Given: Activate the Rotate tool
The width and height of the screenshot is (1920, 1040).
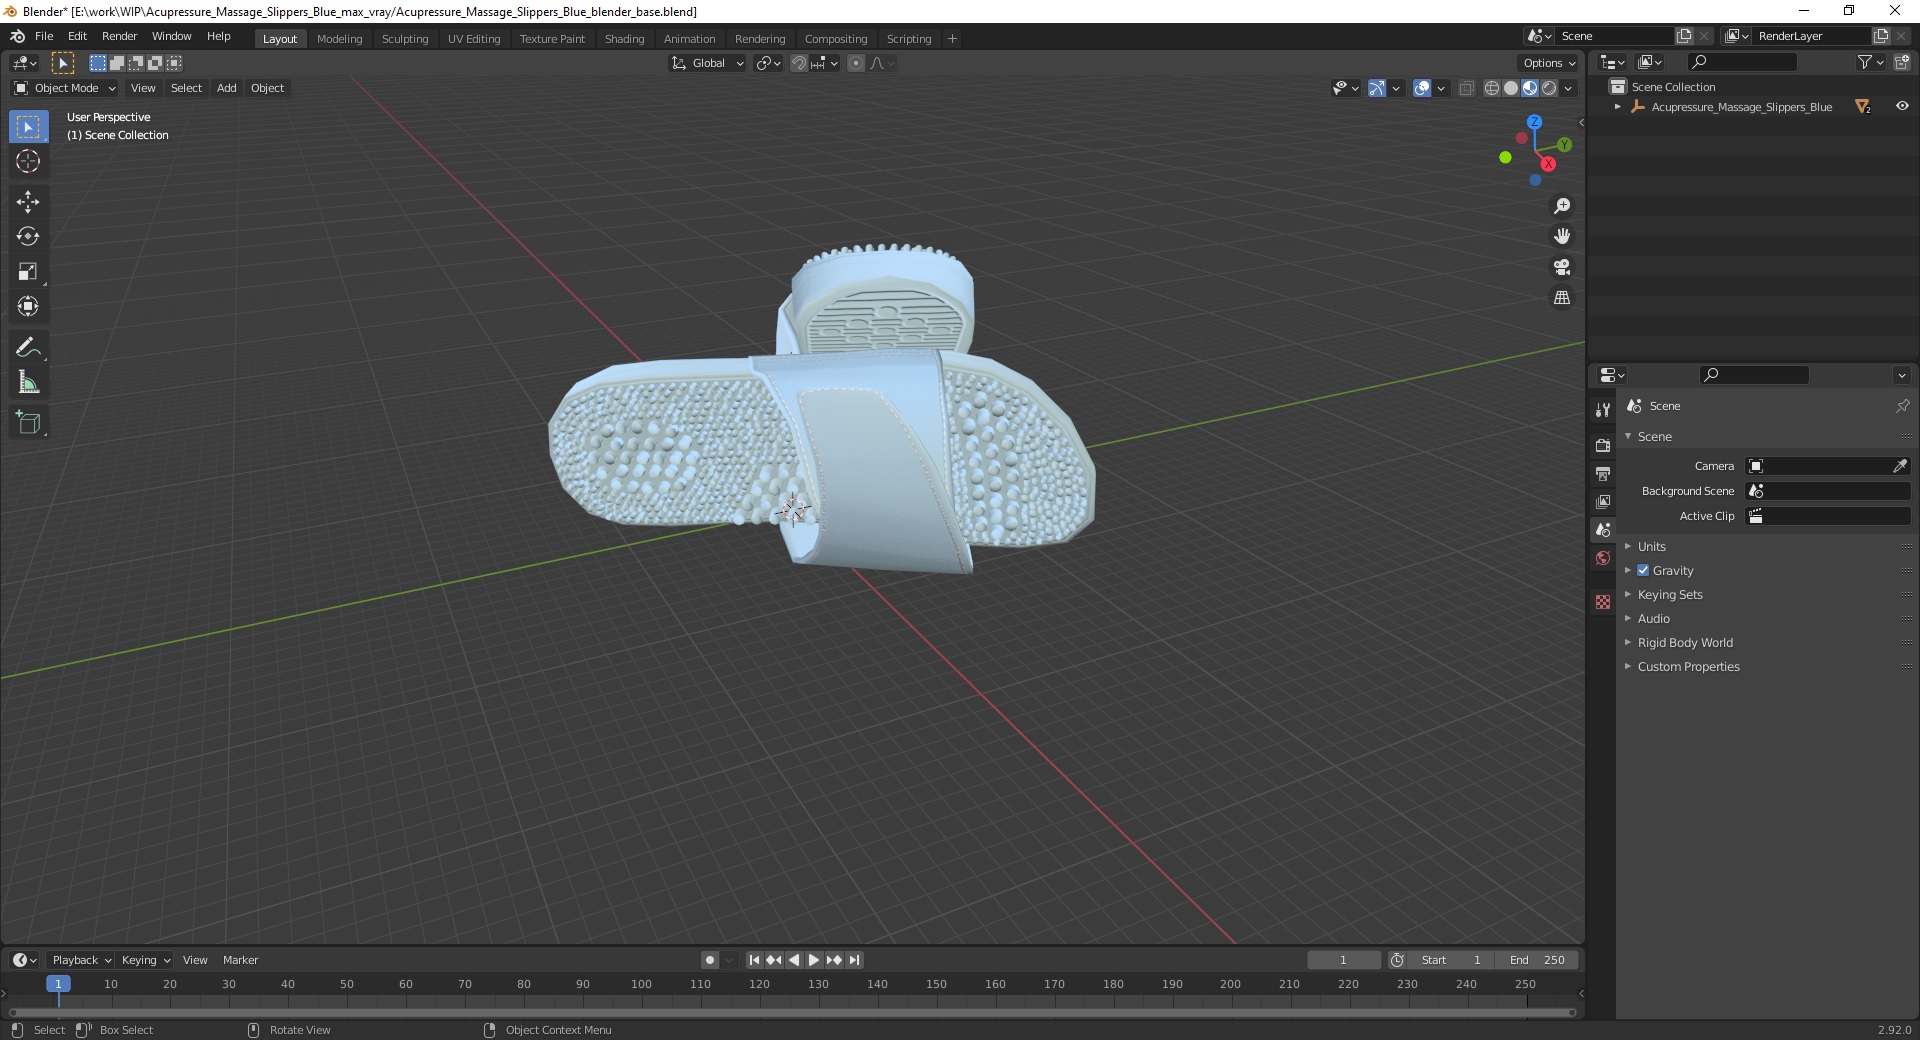Looking at the screenshot, I should [28, 237].
